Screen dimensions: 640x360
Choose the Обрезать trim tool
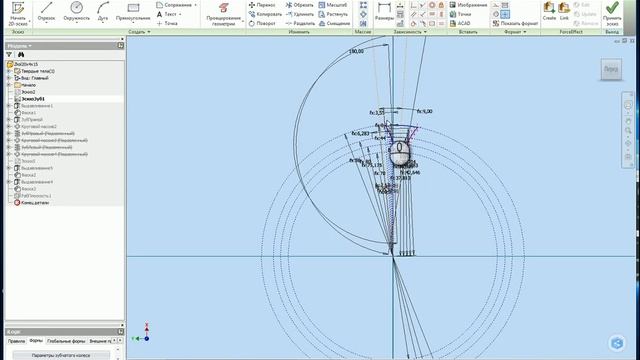(300, 5)
